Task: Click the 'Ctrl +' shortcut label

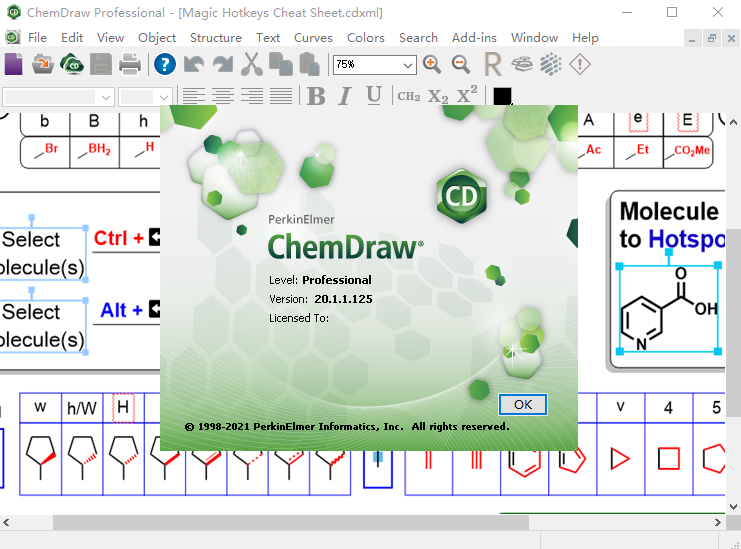Action: (x=118, y=238)
